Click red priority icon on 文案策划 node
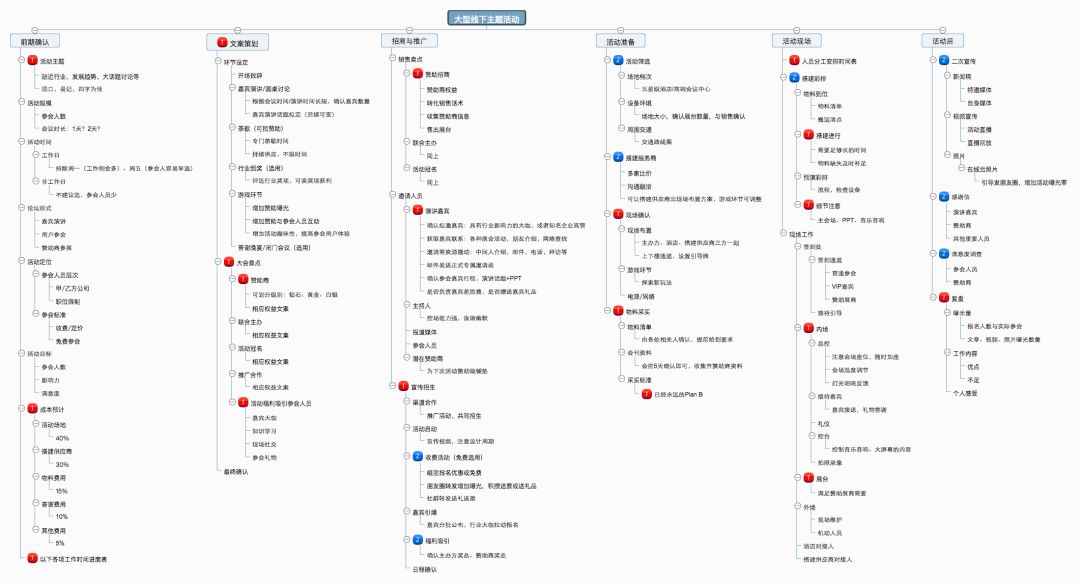The image size is (1080, 584). click(222, 43)
